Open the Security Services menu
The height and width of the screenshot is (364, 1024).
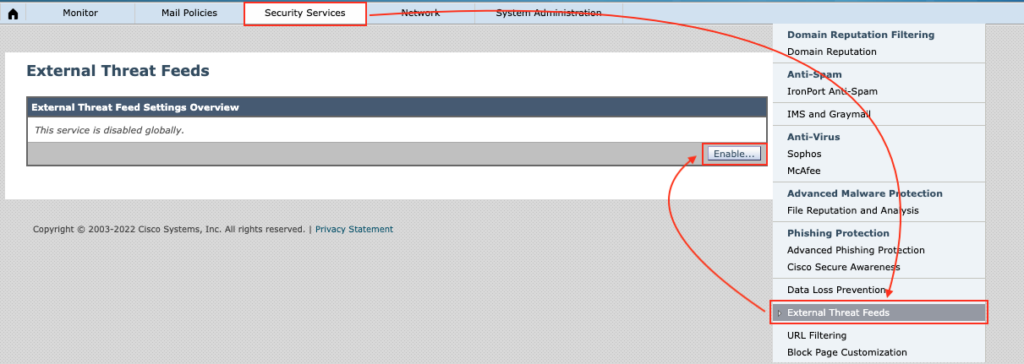[x=305, y=13]
